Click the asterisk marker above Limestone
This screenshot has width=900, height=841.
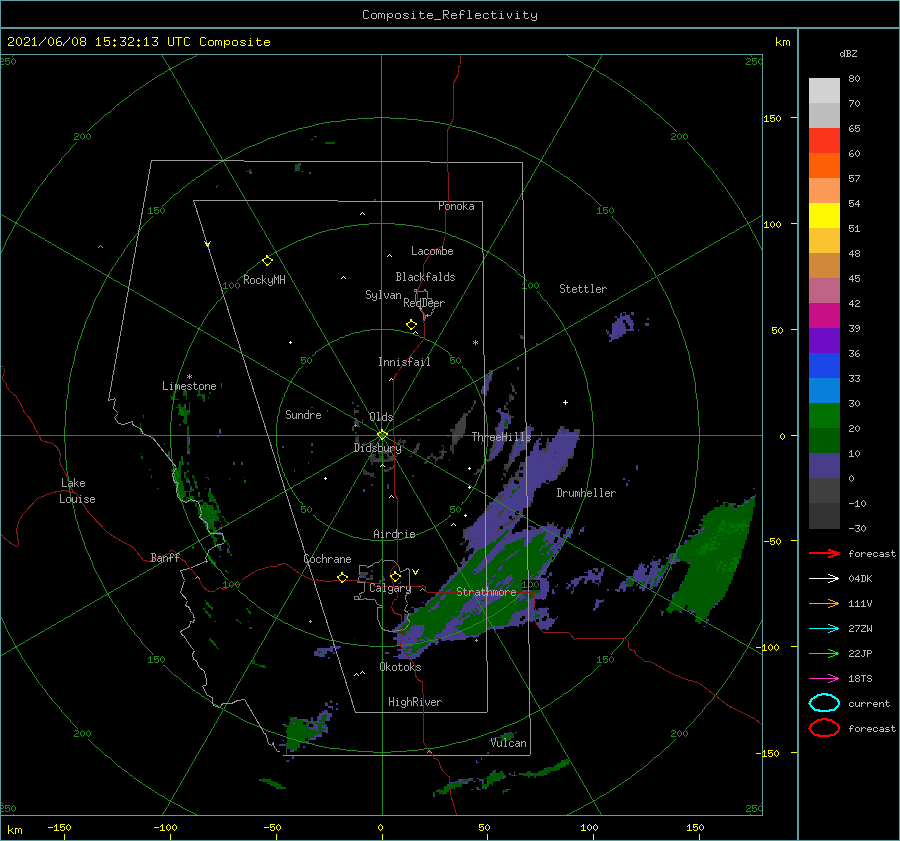189,377
